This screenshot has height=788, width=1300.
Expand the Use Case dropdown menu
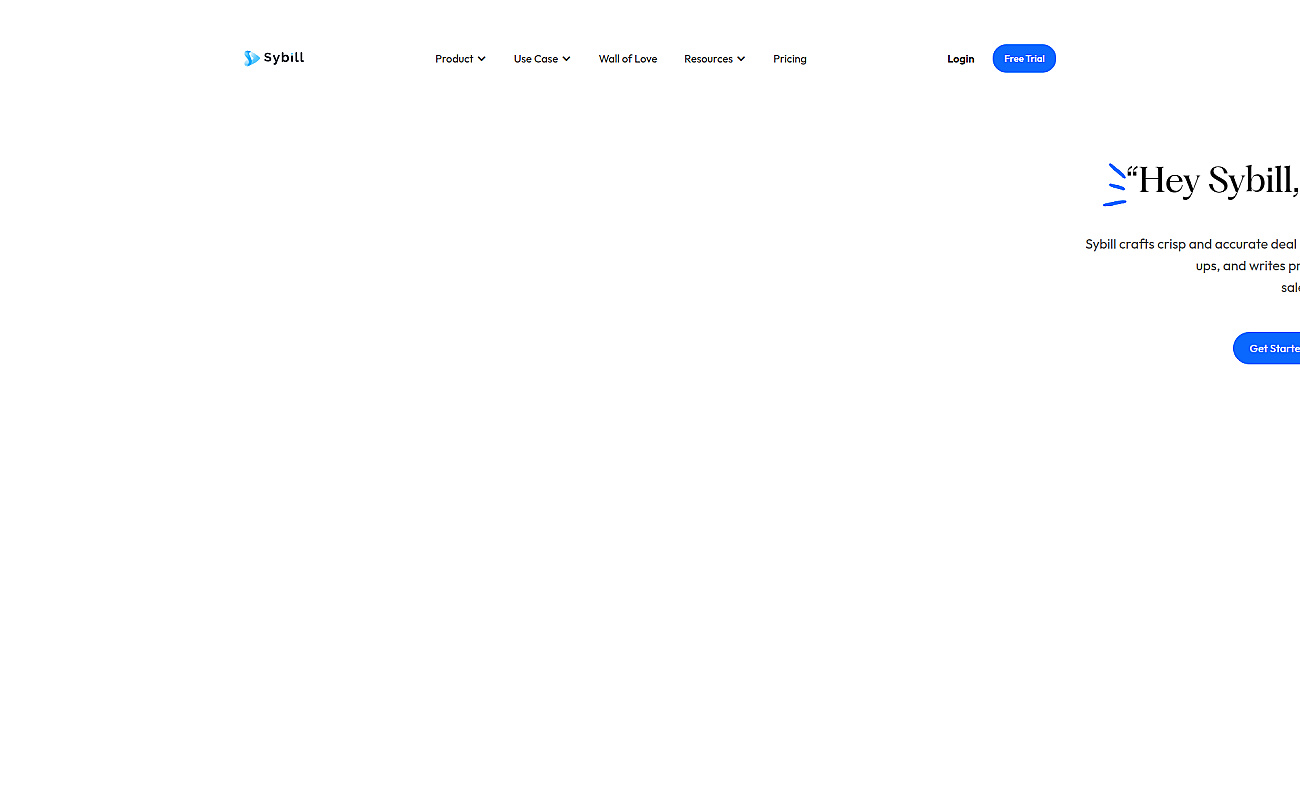click(542, 59)
